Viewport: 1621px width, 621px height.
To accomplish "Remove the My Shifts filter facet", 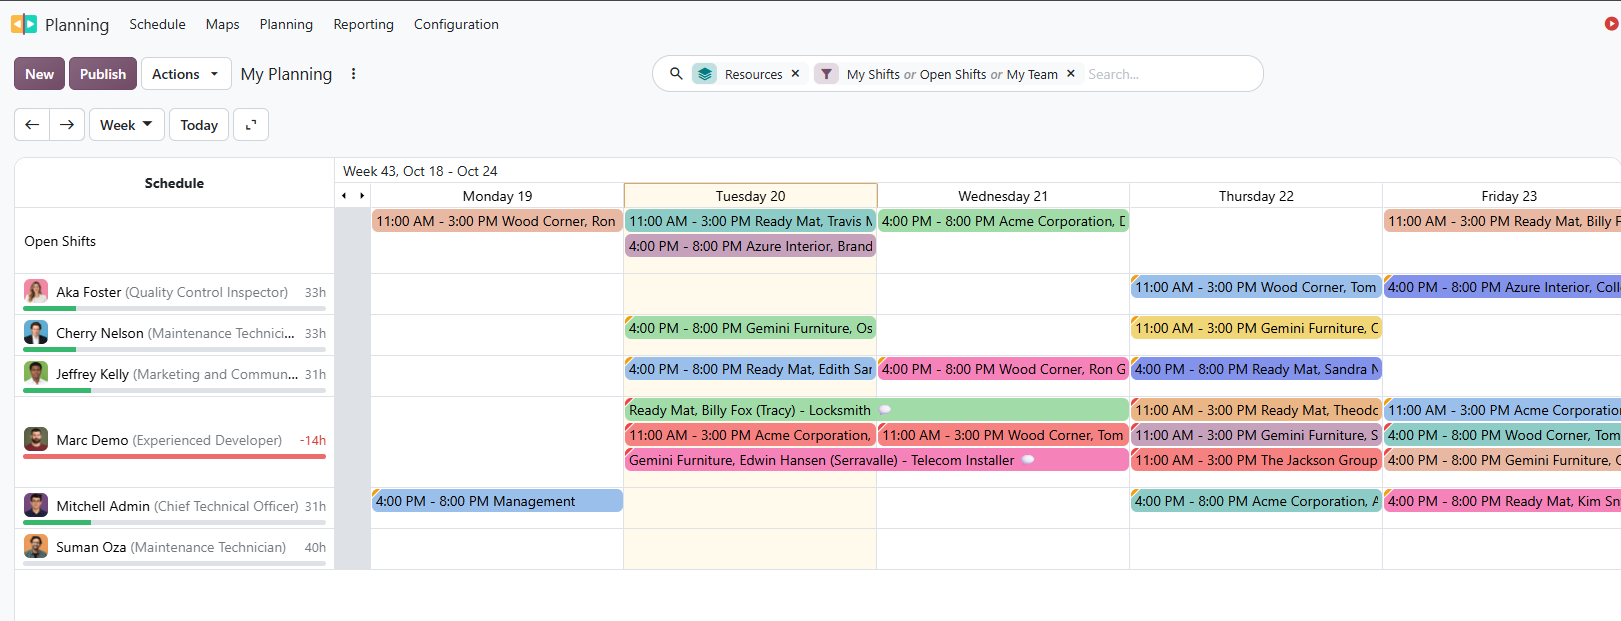I will 1070,74.
